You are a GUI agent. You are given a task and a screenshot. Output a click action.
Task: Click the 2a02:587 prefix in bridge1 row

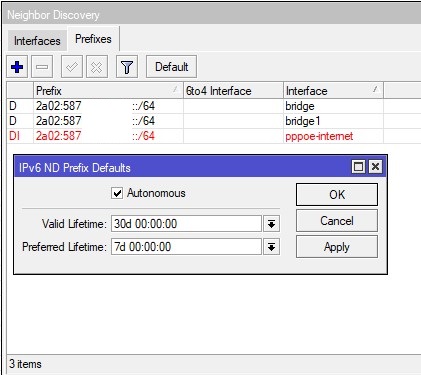pos(59,121)
